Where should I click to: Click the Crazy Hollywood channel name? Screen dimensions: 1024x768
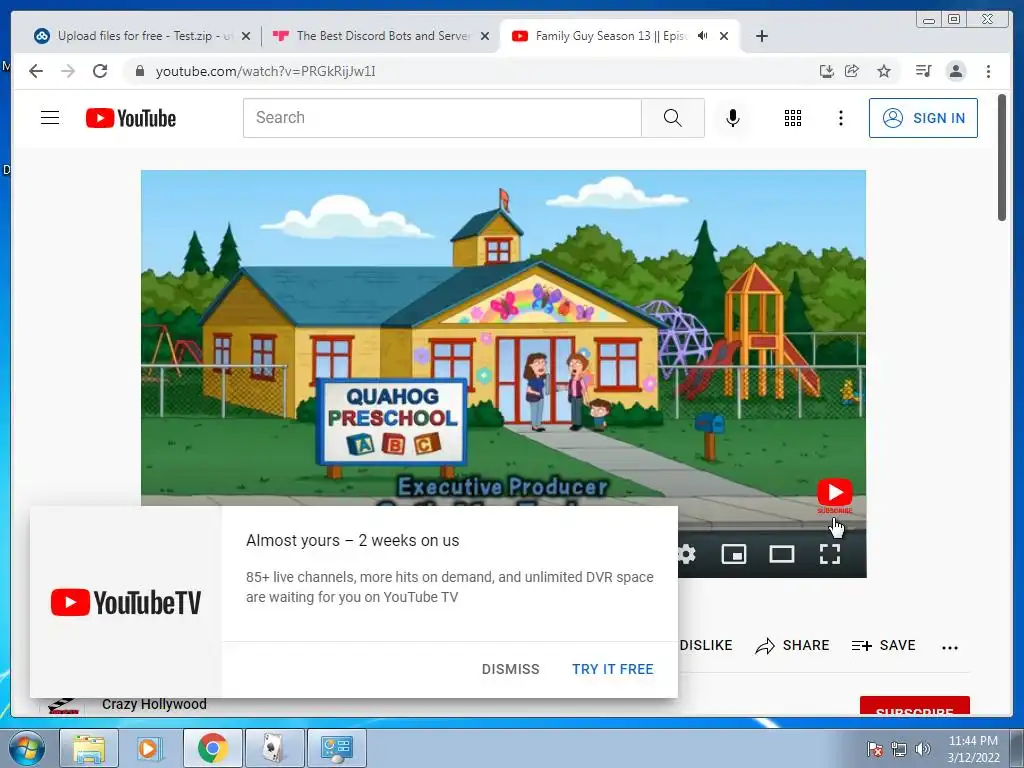[154, 704]
